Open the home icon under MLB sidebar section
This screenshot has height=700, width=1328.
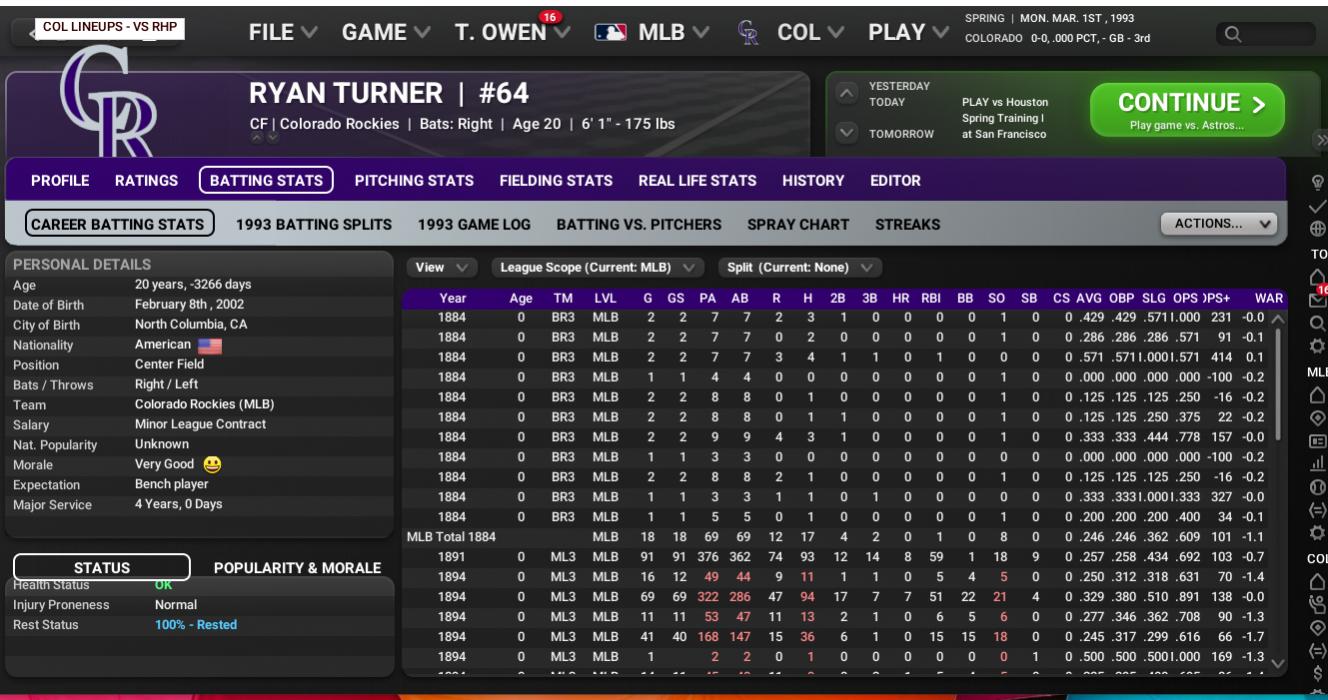point(1318,395)
